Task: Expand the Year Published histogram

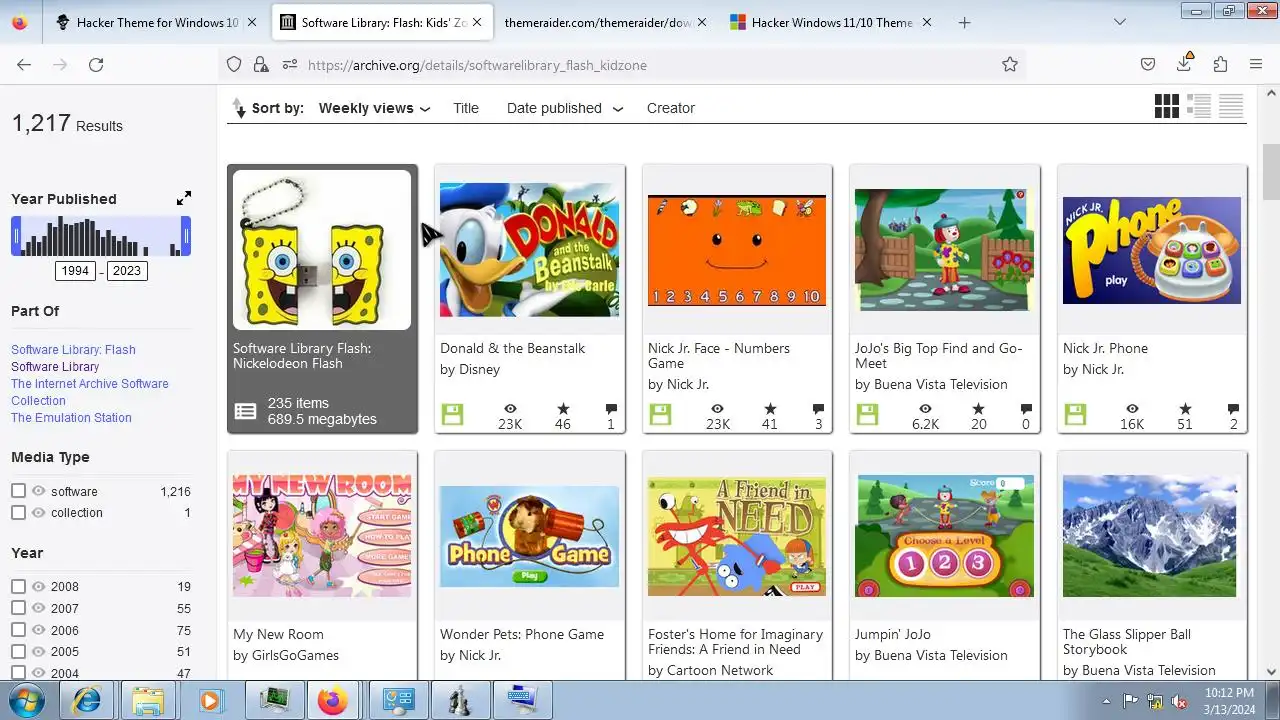Action: tap(184, 198)
